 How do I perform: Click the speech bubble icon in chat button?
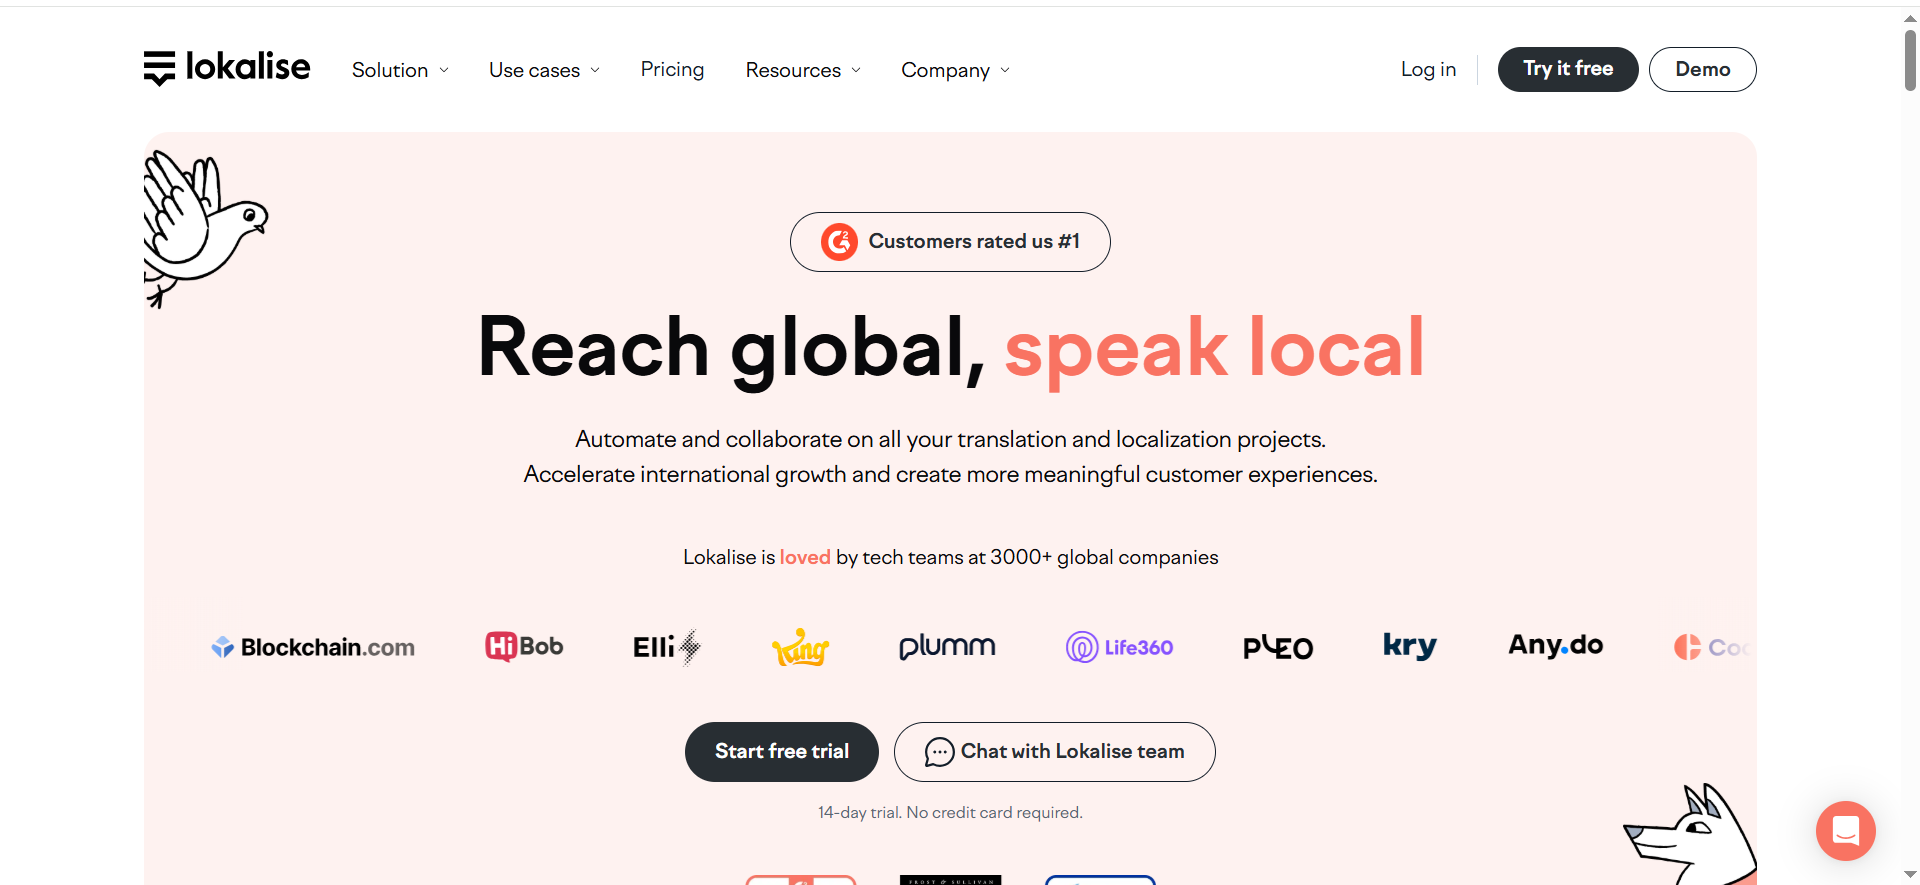939,752
